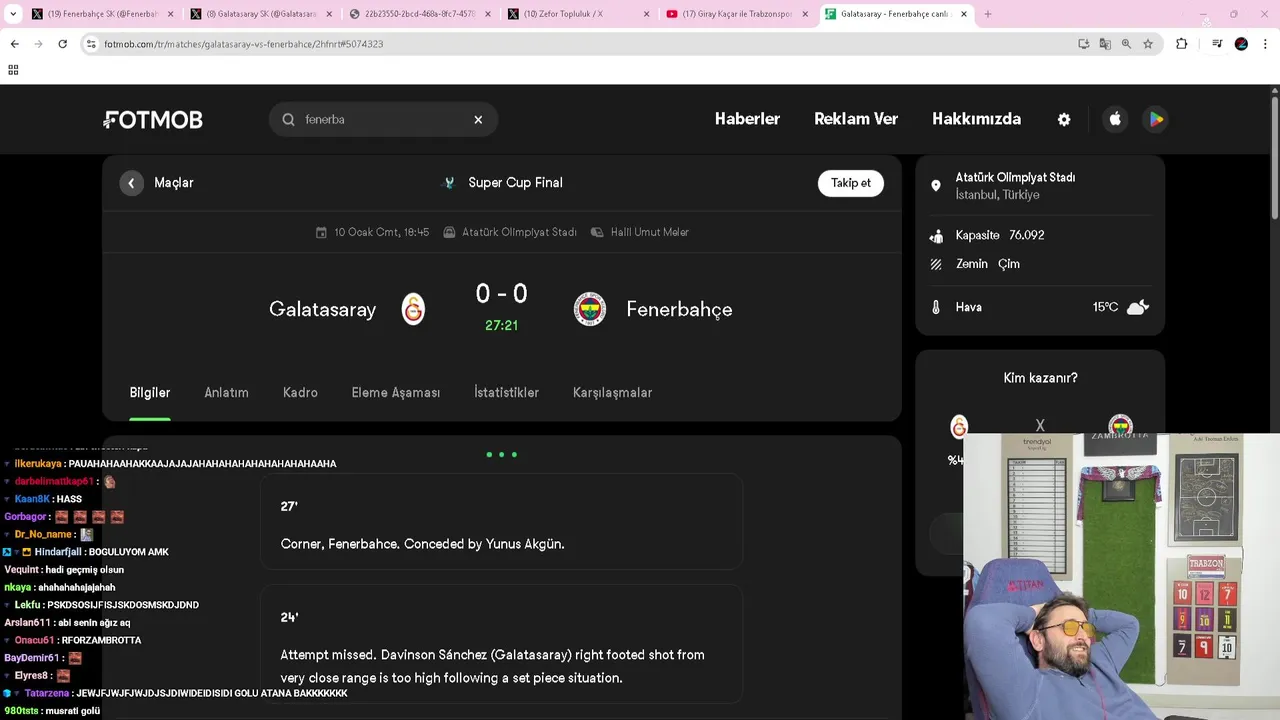Screen dimensions: 1280x720
Task: Open Reklam Ver link
Action: pos(856,119)
